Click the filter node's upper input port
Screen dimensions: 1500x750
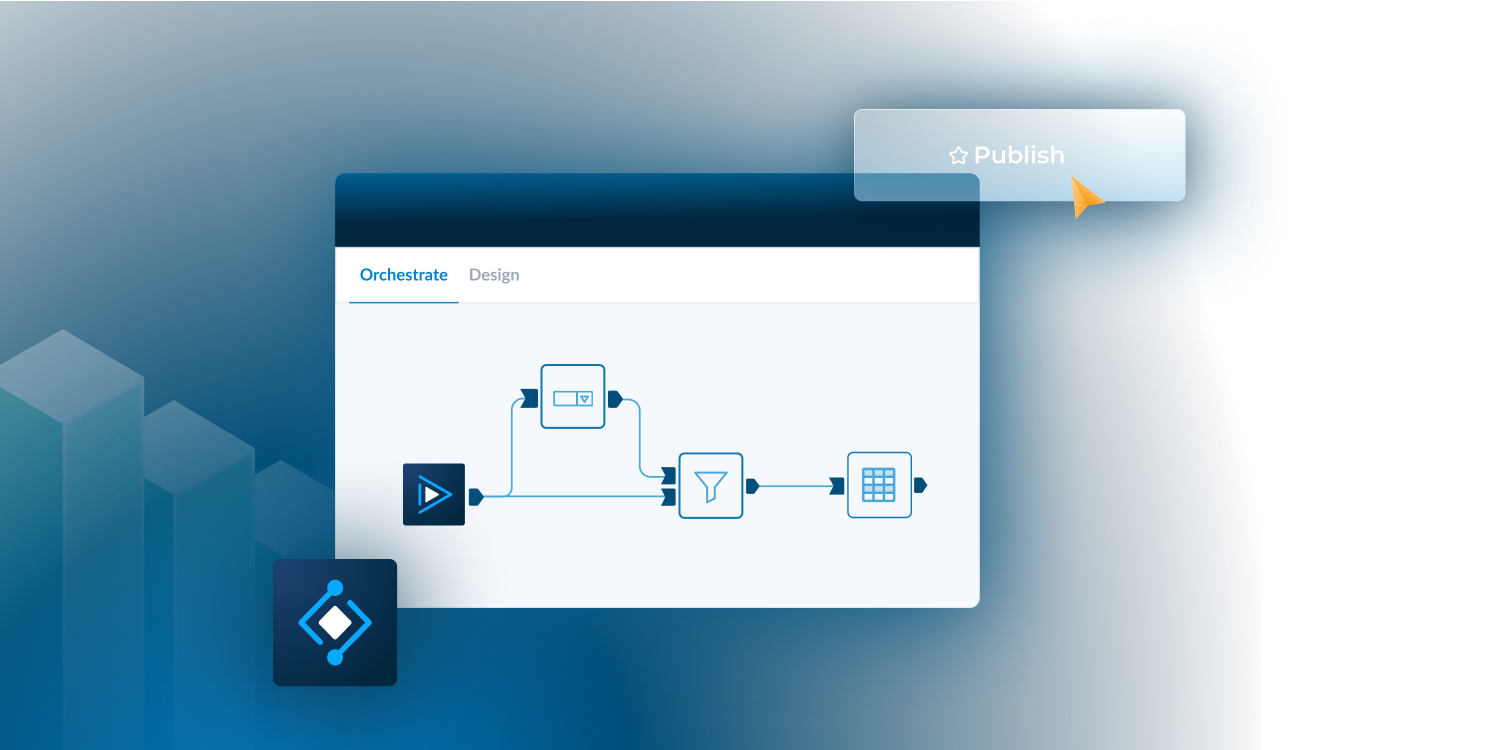(x=669, y=475)
